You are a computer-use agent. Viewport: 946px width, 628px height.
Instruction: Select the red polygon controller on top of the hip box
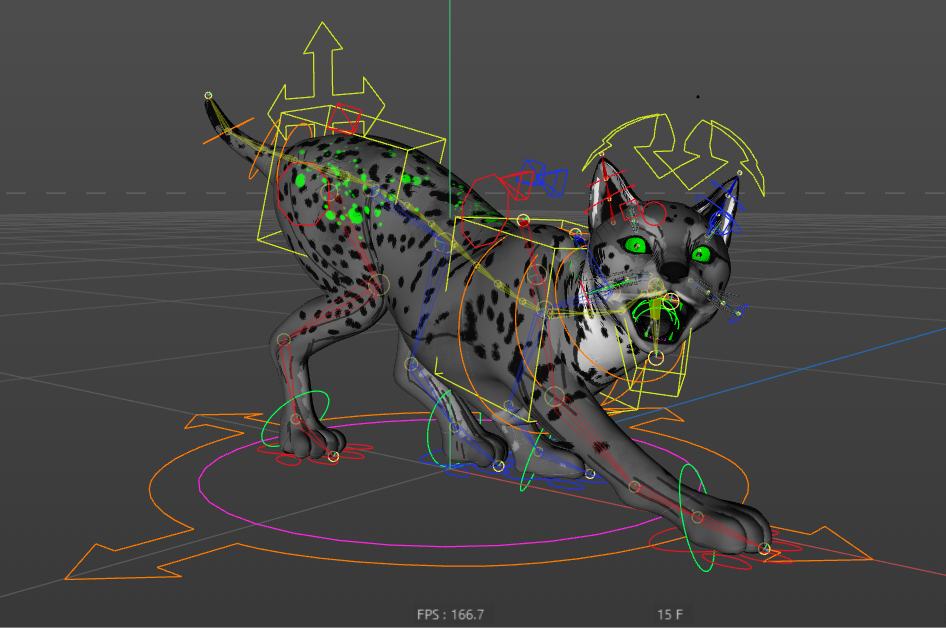[344, 118]
